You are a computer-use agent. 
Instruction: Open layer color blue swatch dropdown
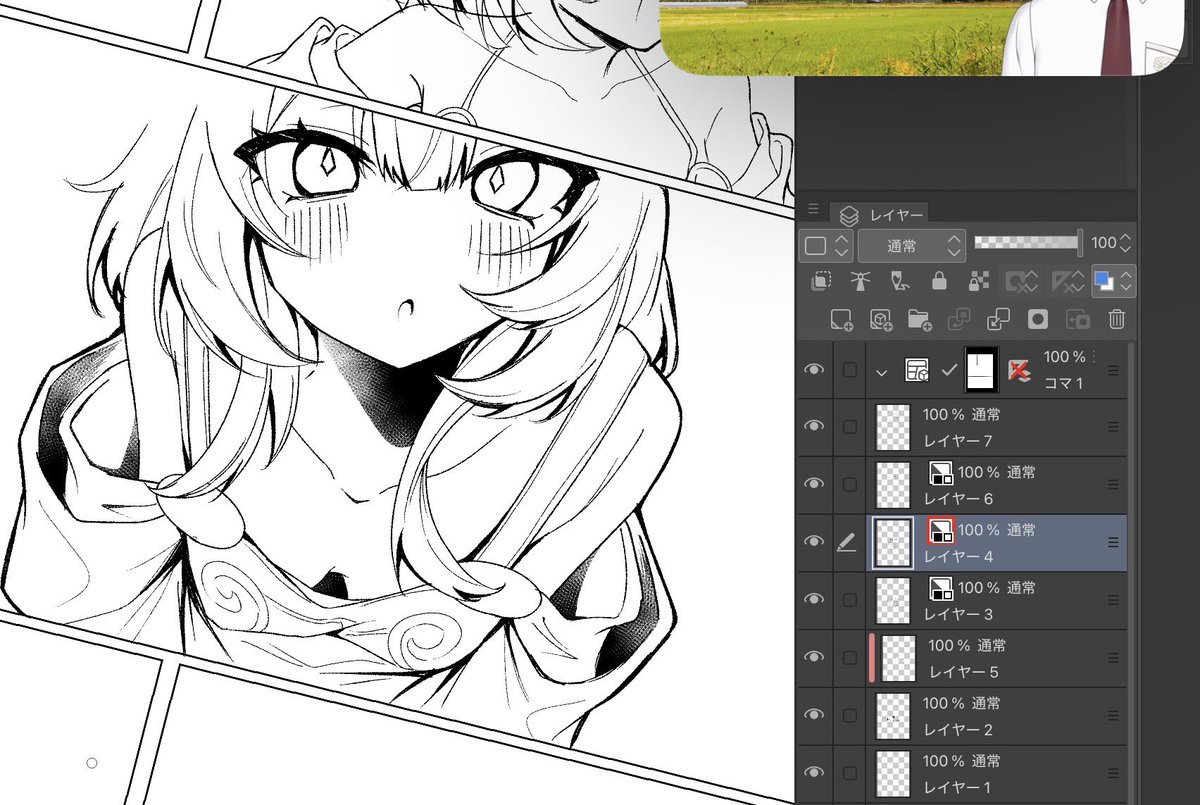tap(1113, 282)
